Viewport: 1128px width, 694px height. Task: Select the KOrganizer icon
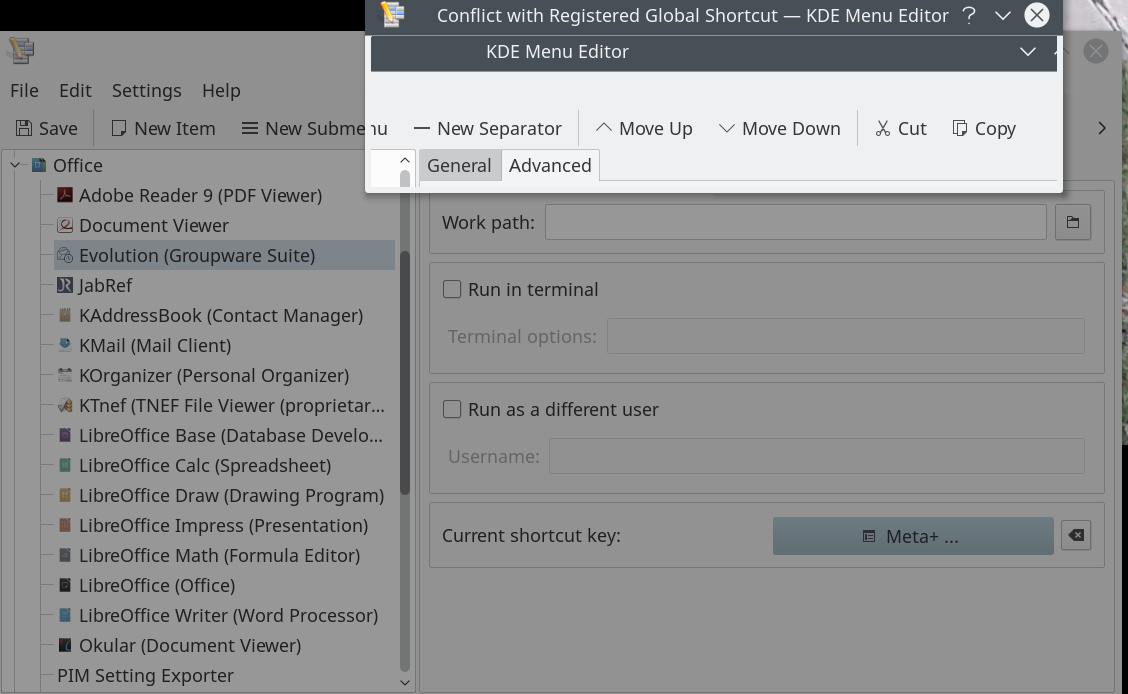tap(65, 375)
